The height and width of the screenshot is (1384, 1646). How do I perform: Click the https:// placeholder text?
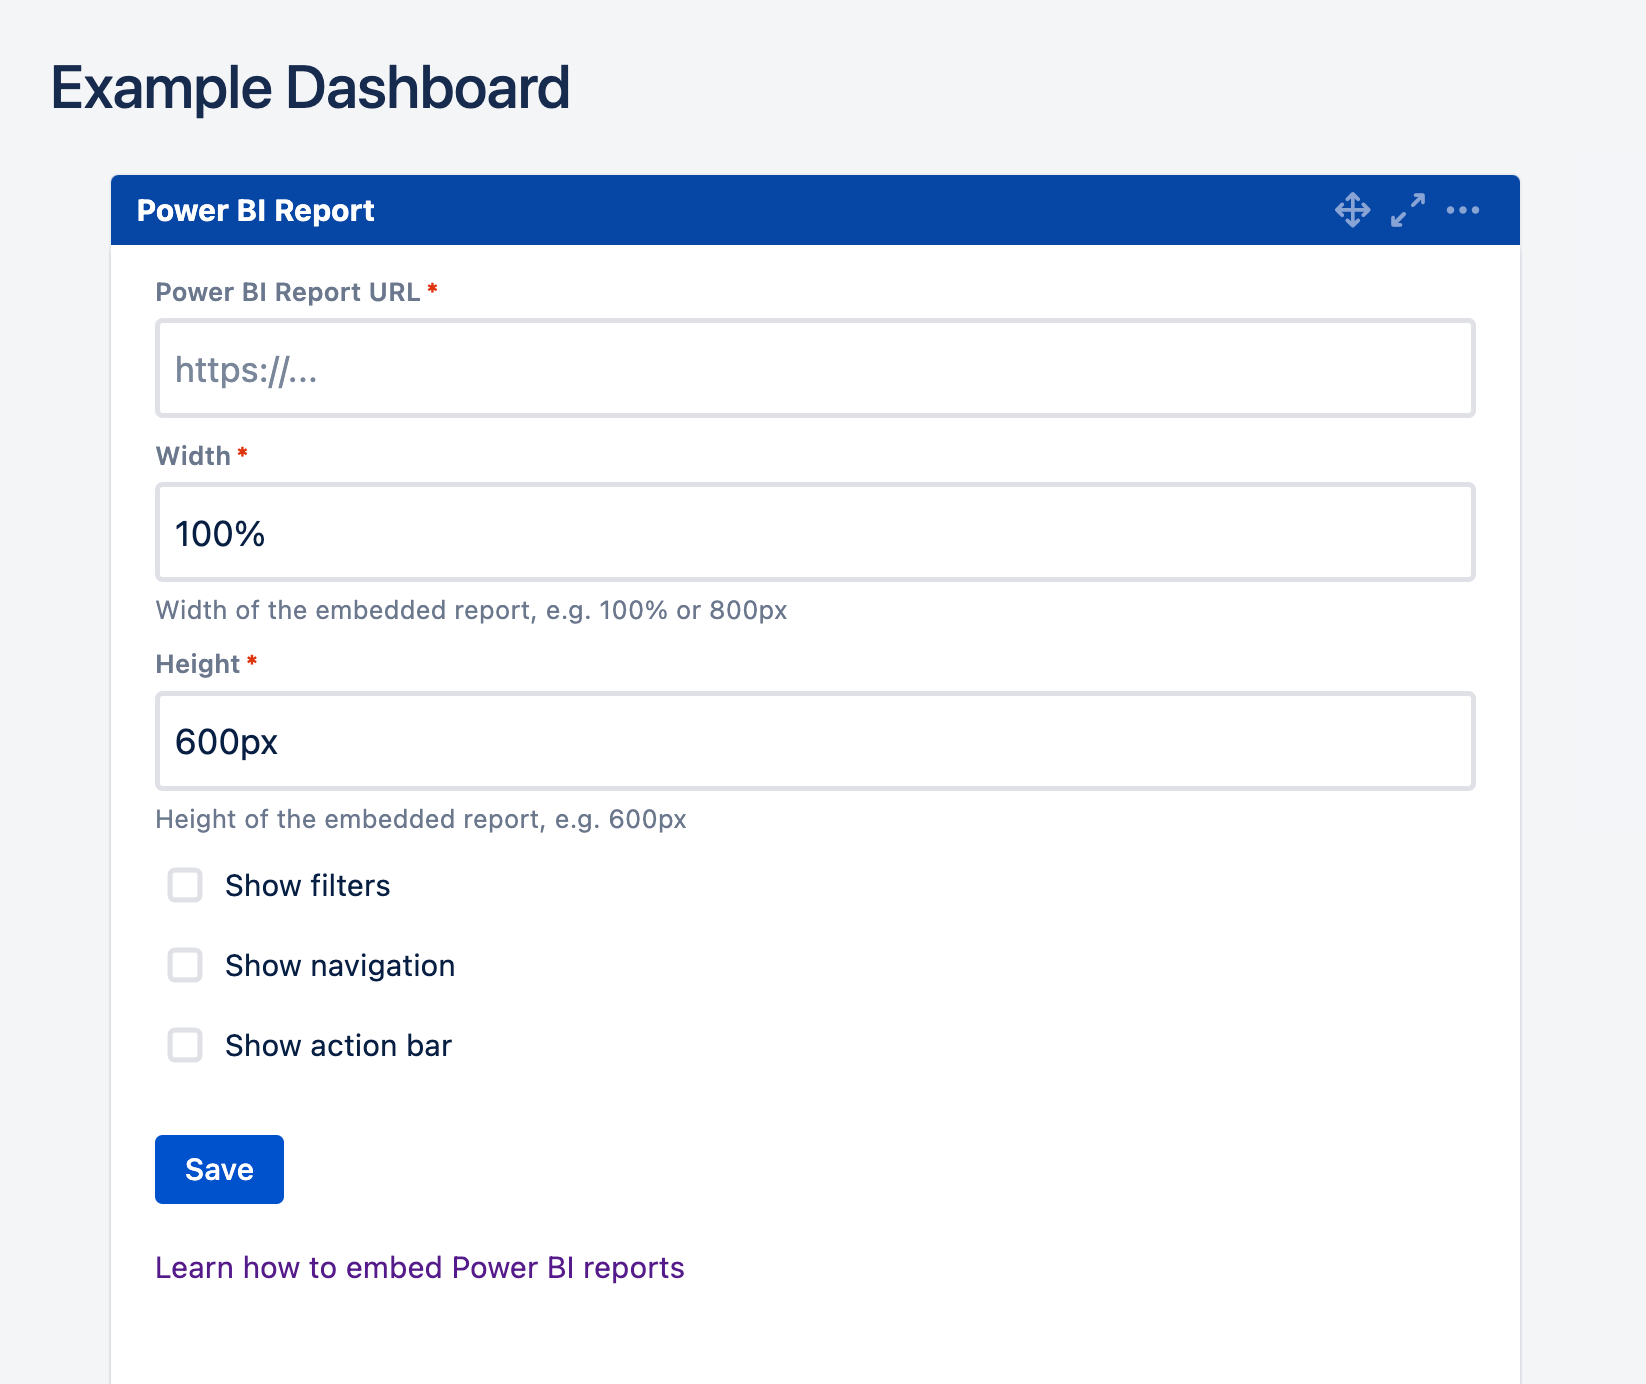(x=245, y=369)
